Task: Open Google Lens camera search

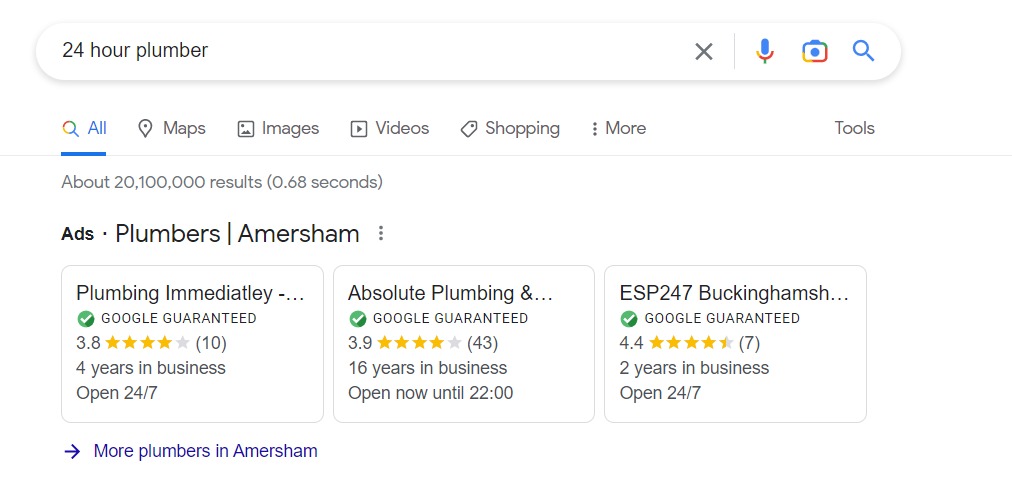Action: tap(815, 51)
